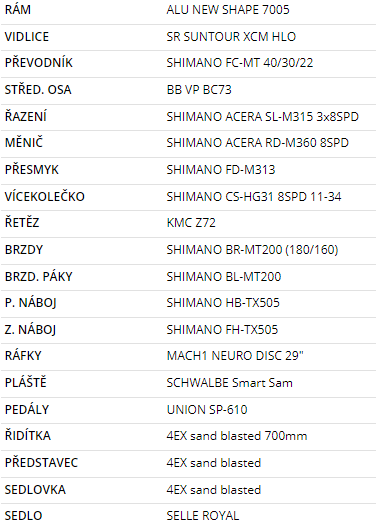Screen dimensions: 376x529
Task: Click the RÁM row label
Action: click(x=18, y=9)
